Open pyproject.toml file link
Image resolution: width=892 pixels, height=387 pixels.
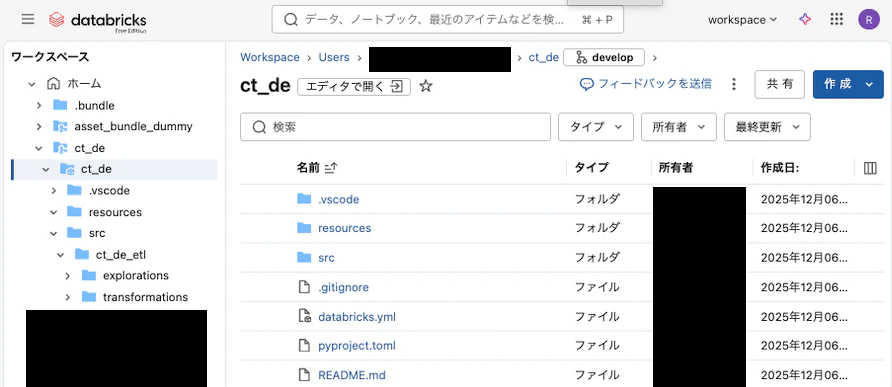(x=357, y=345)
